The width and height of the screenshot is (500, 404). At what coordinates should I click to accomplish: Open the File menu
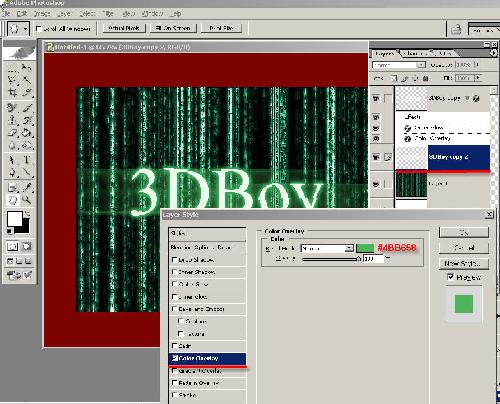[x=6, y=14]
